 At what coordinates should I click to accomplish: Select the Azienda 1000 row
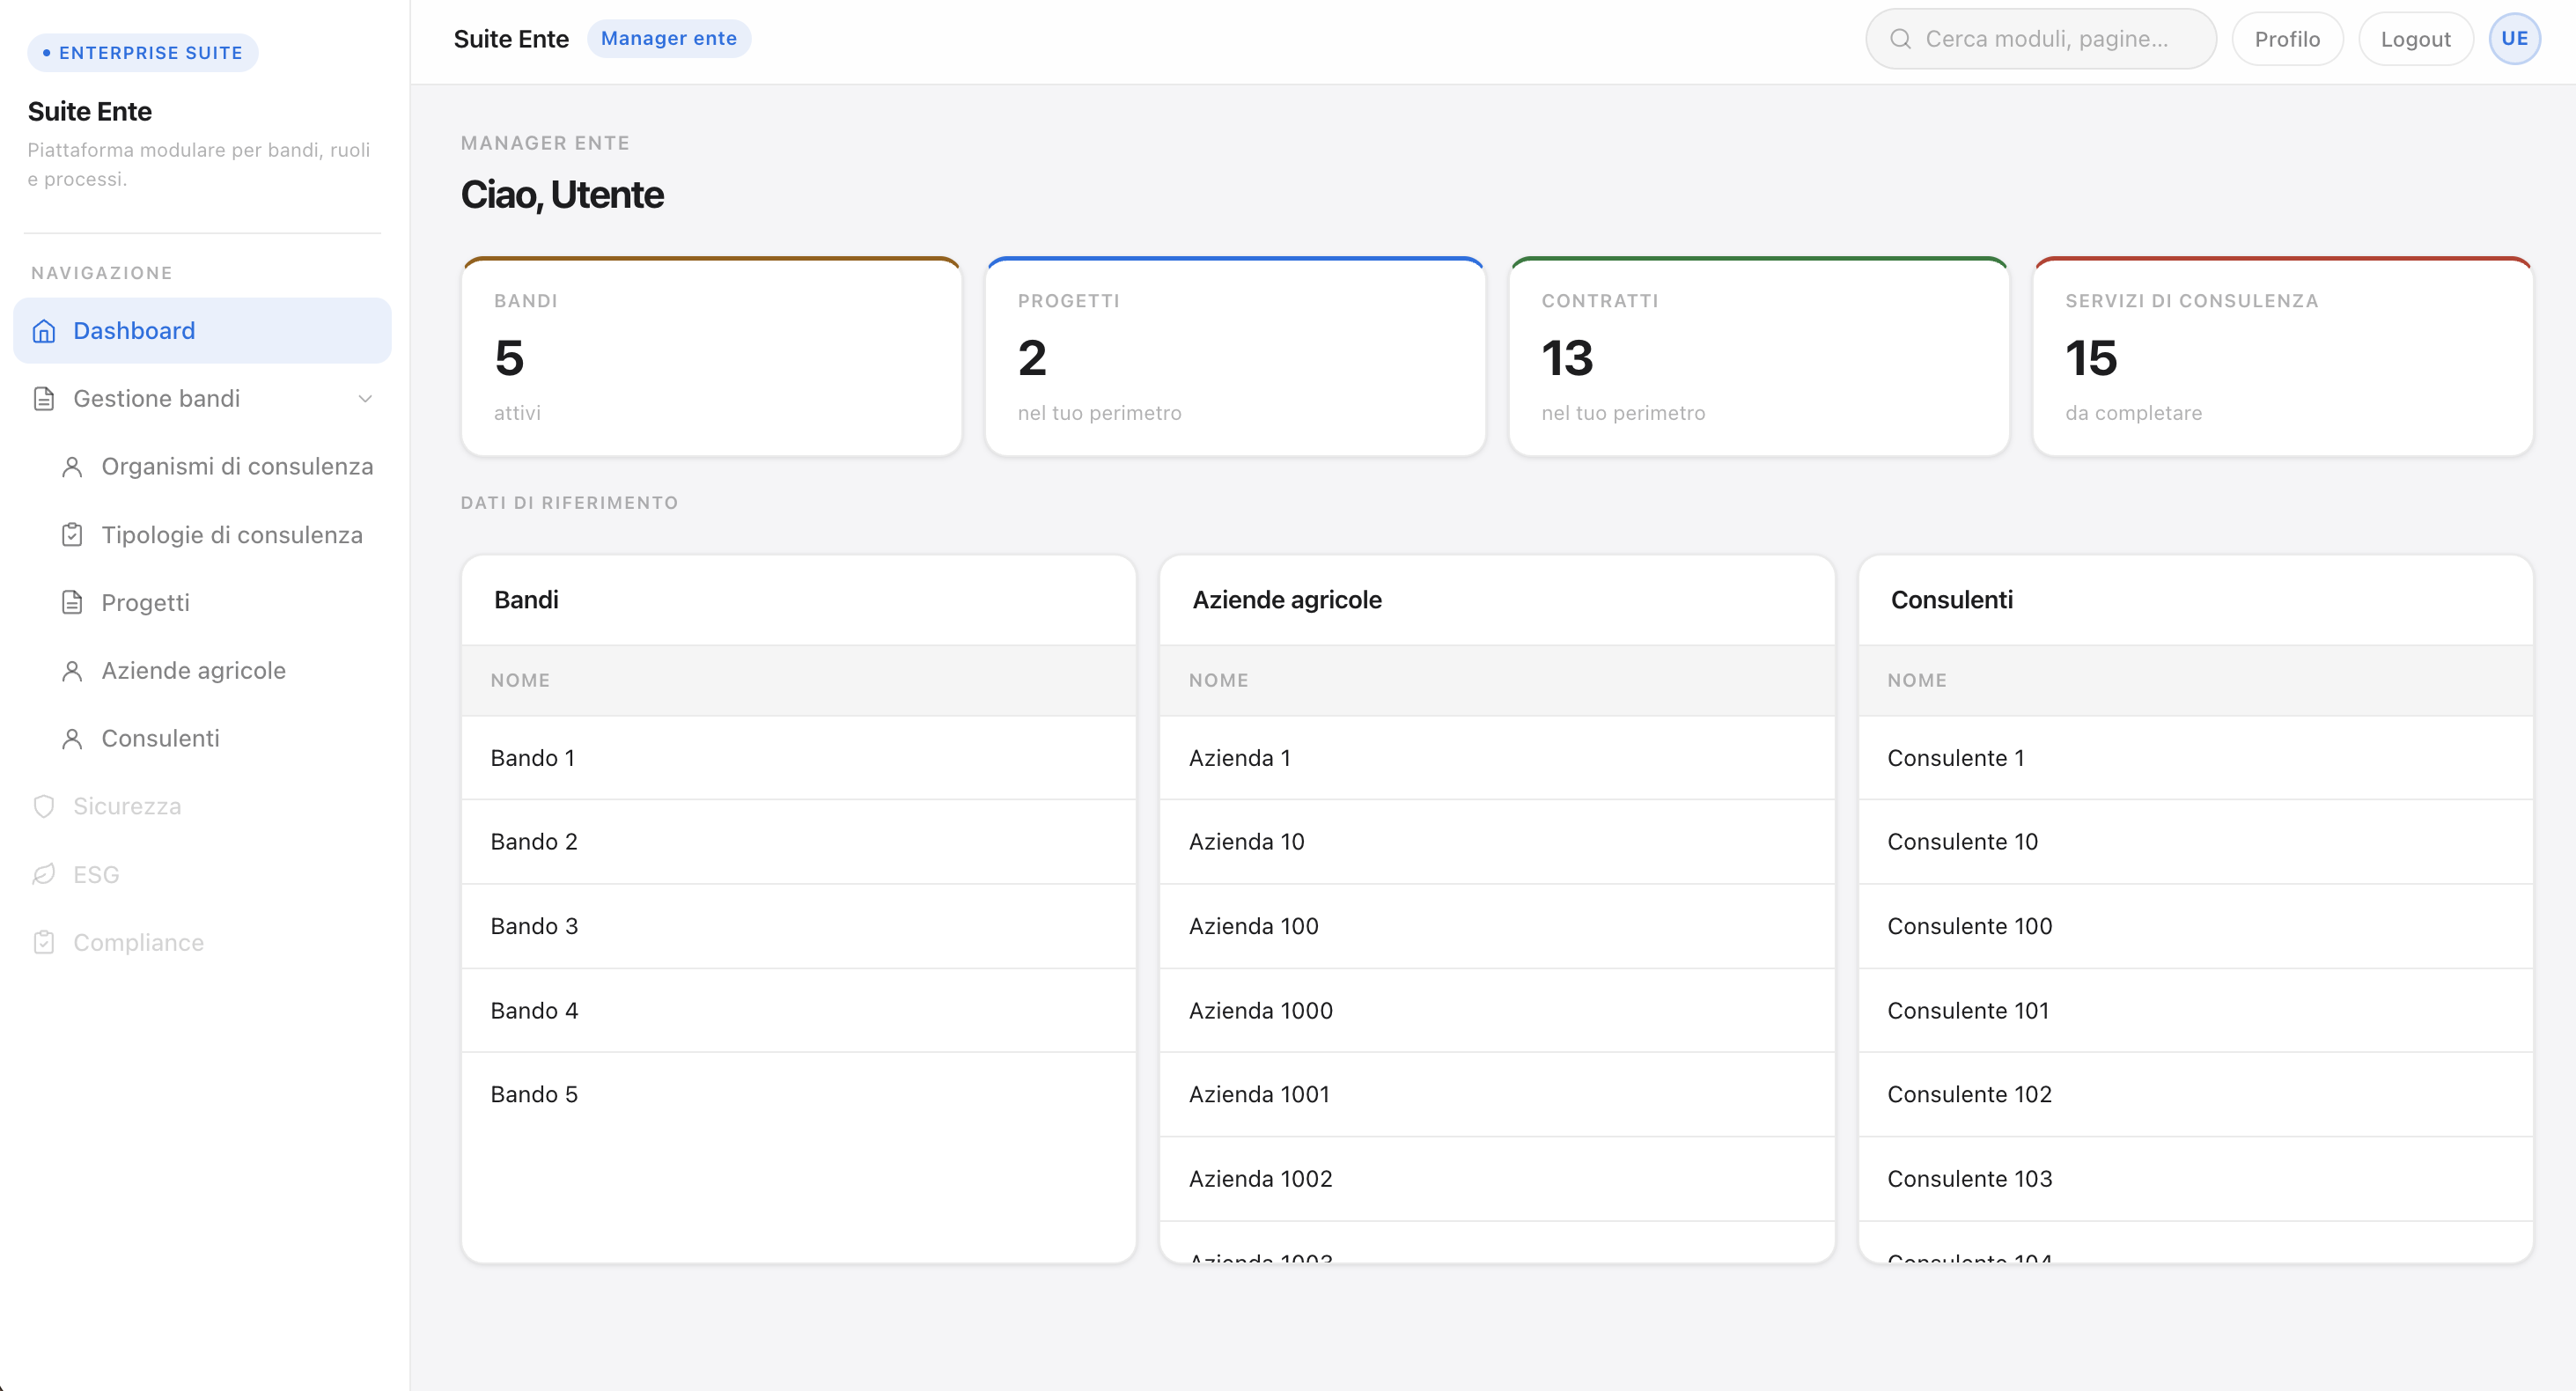tap(1497, 1011)
